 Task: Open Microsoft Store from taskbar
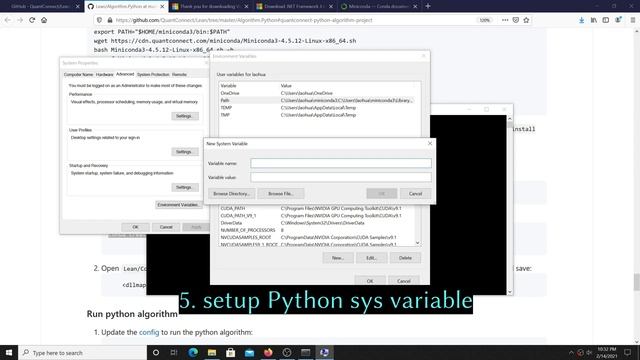click(x=231, y=353)
